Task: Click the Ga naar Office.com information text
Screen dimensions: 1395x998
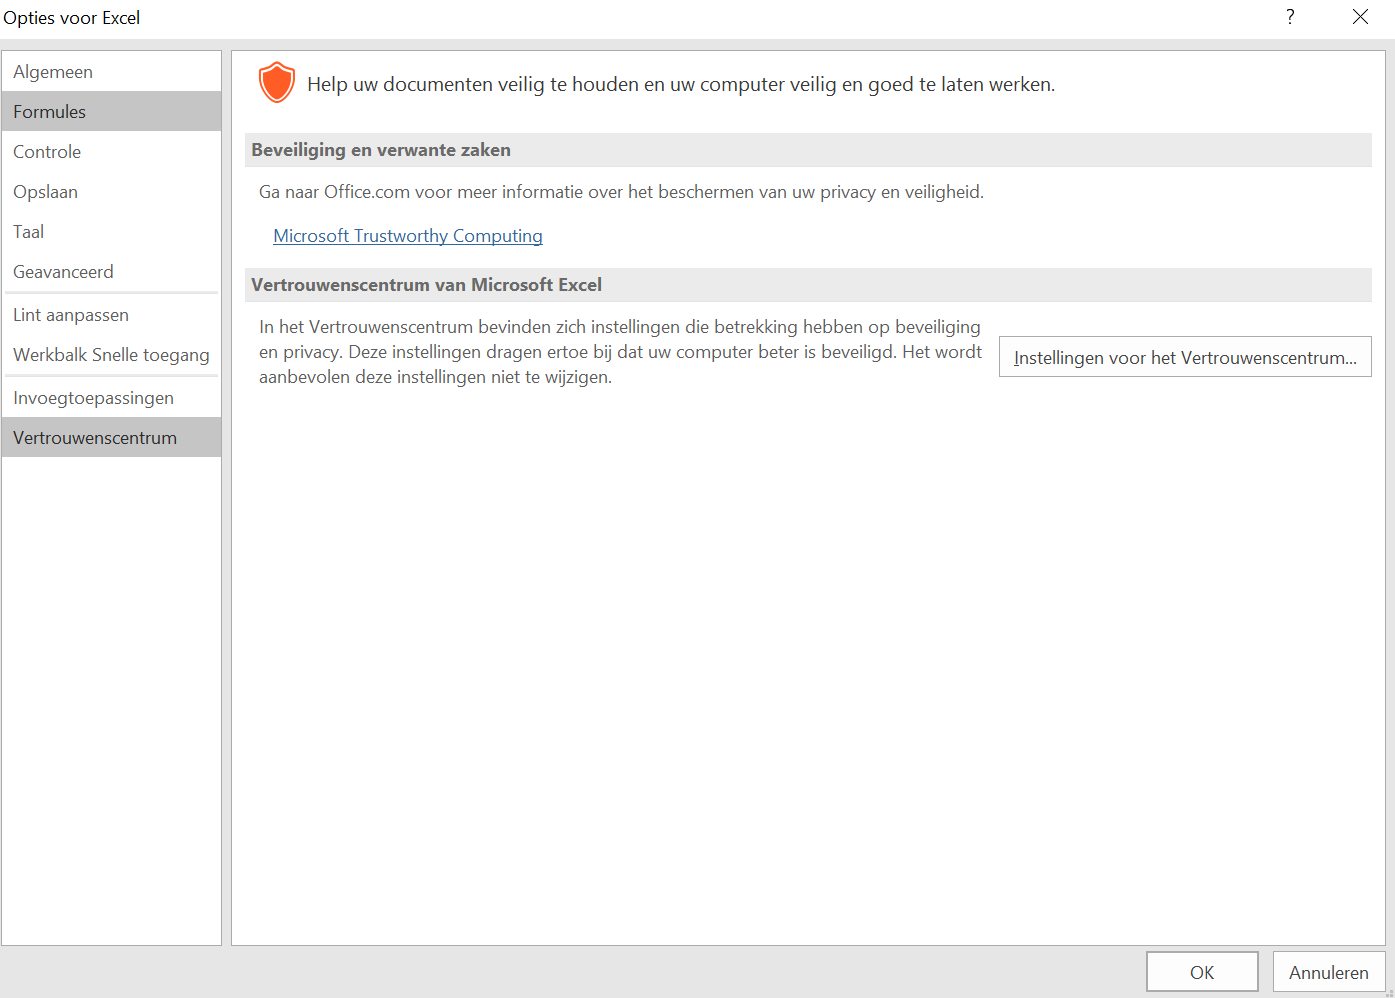Action: pyautogui.click(x=621, y=192)
